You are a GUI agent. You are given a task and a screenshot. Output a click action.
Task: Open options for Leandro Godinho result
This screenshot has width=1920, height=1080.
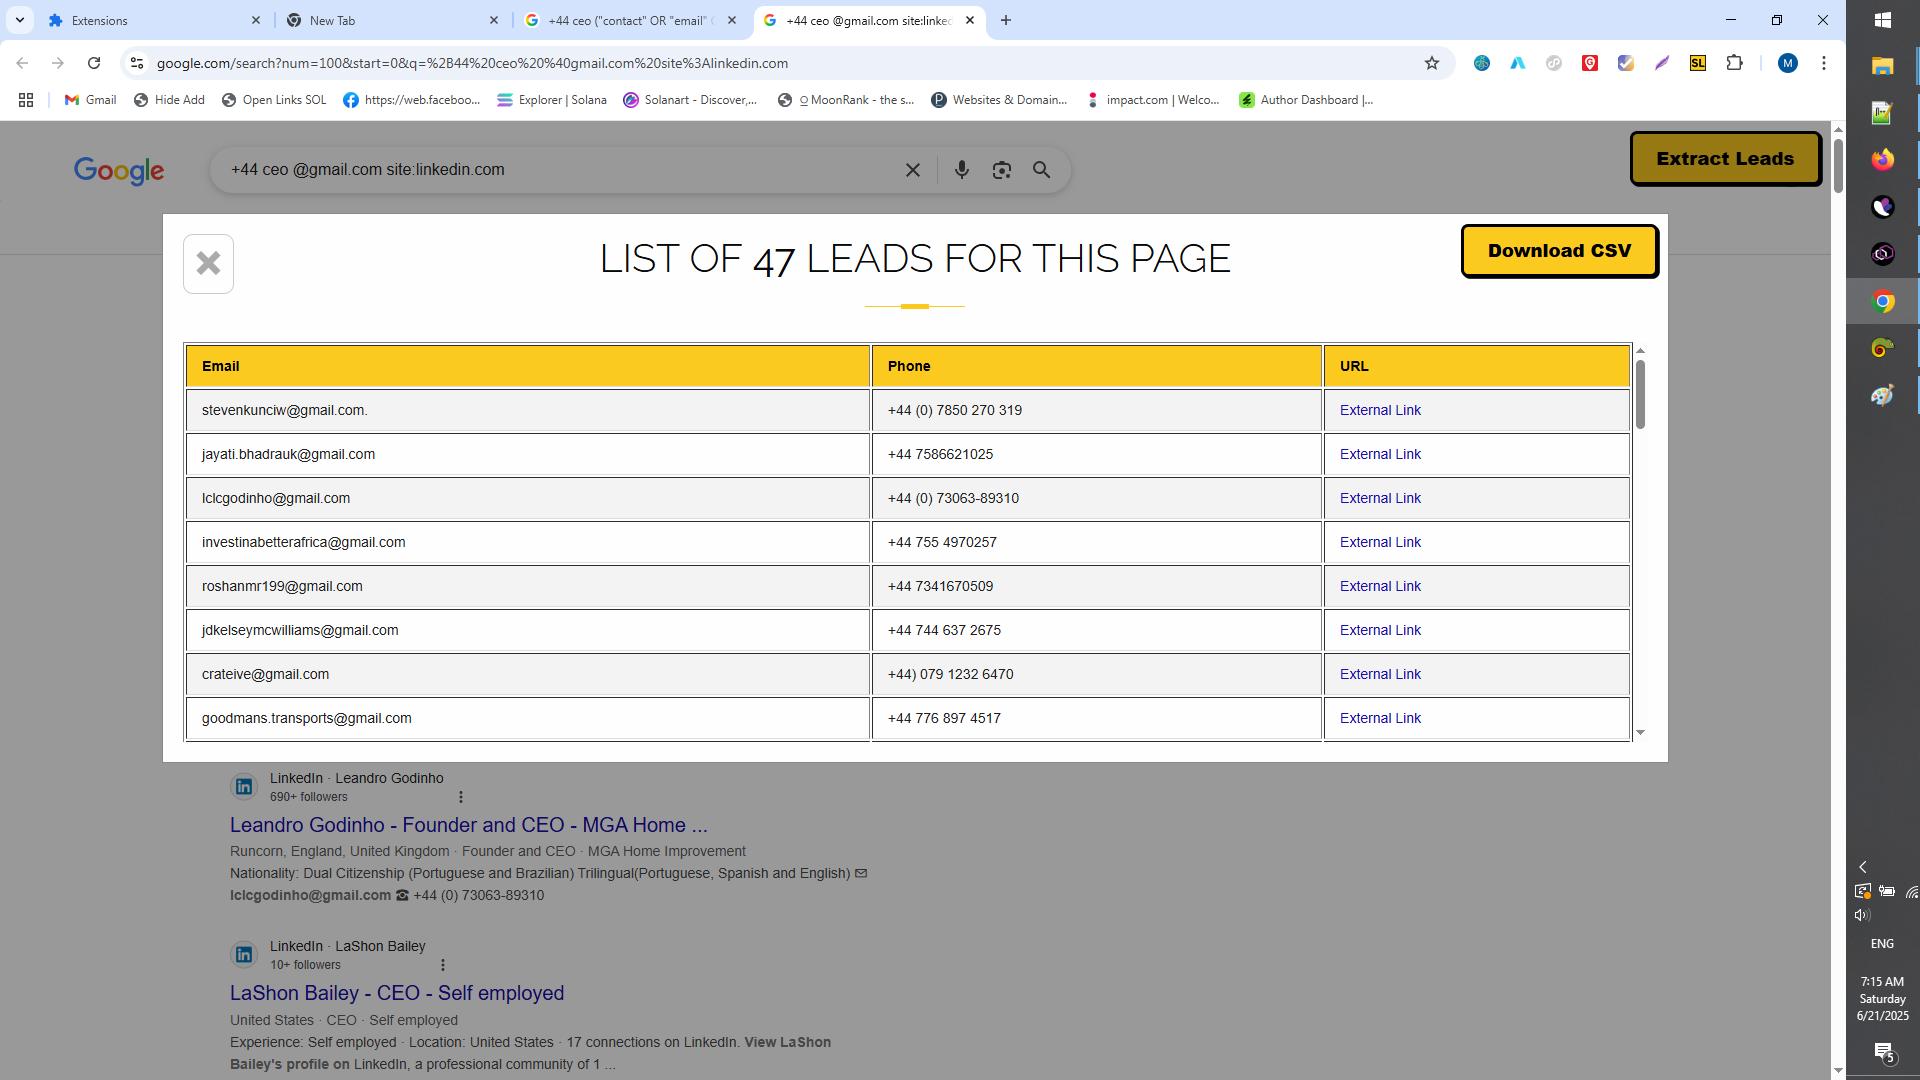(x=460, y=797)
